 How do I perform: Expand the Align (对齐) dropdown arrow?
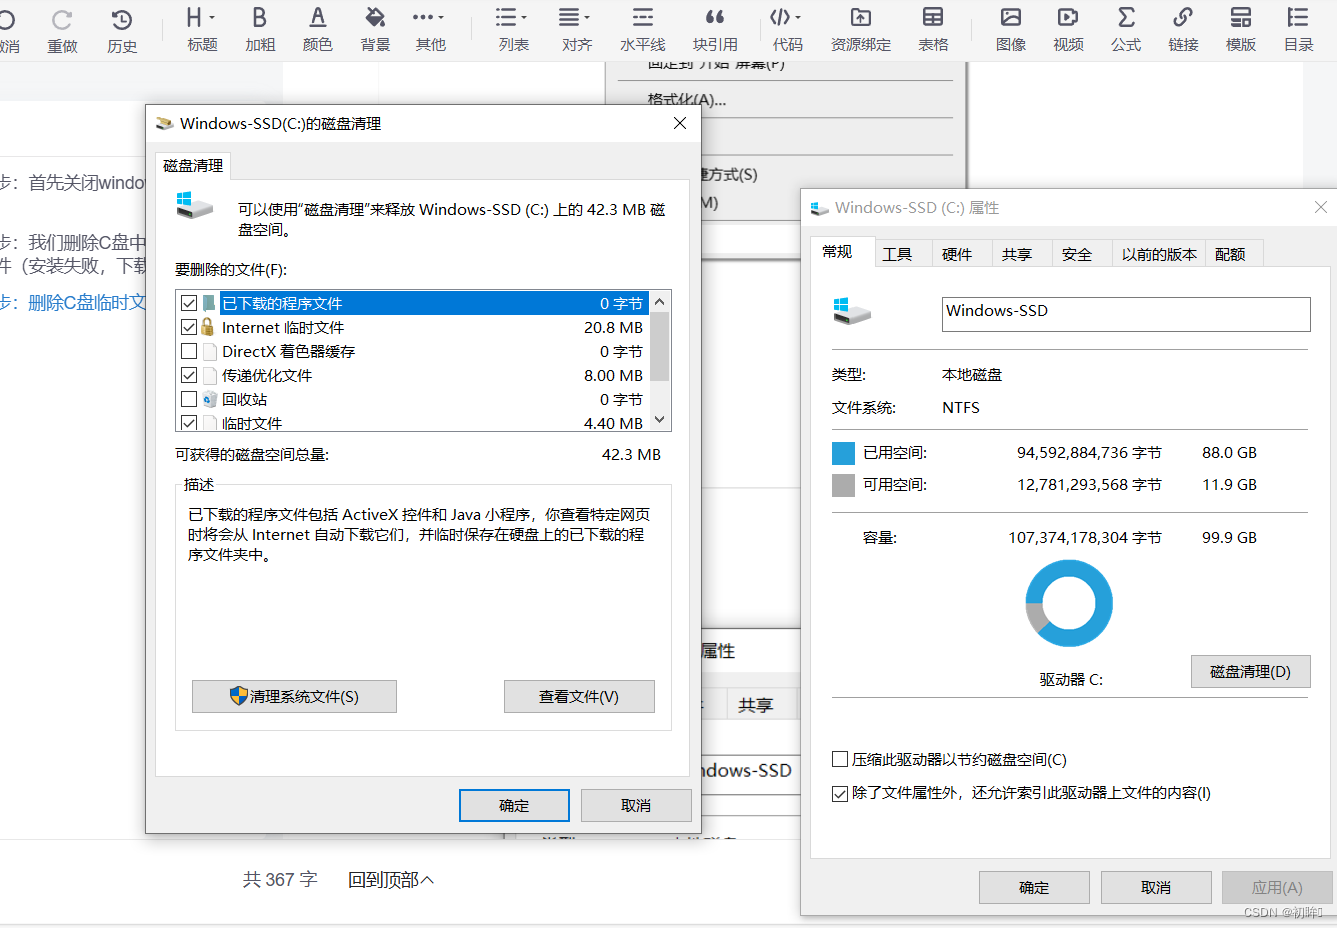(587, 18)
